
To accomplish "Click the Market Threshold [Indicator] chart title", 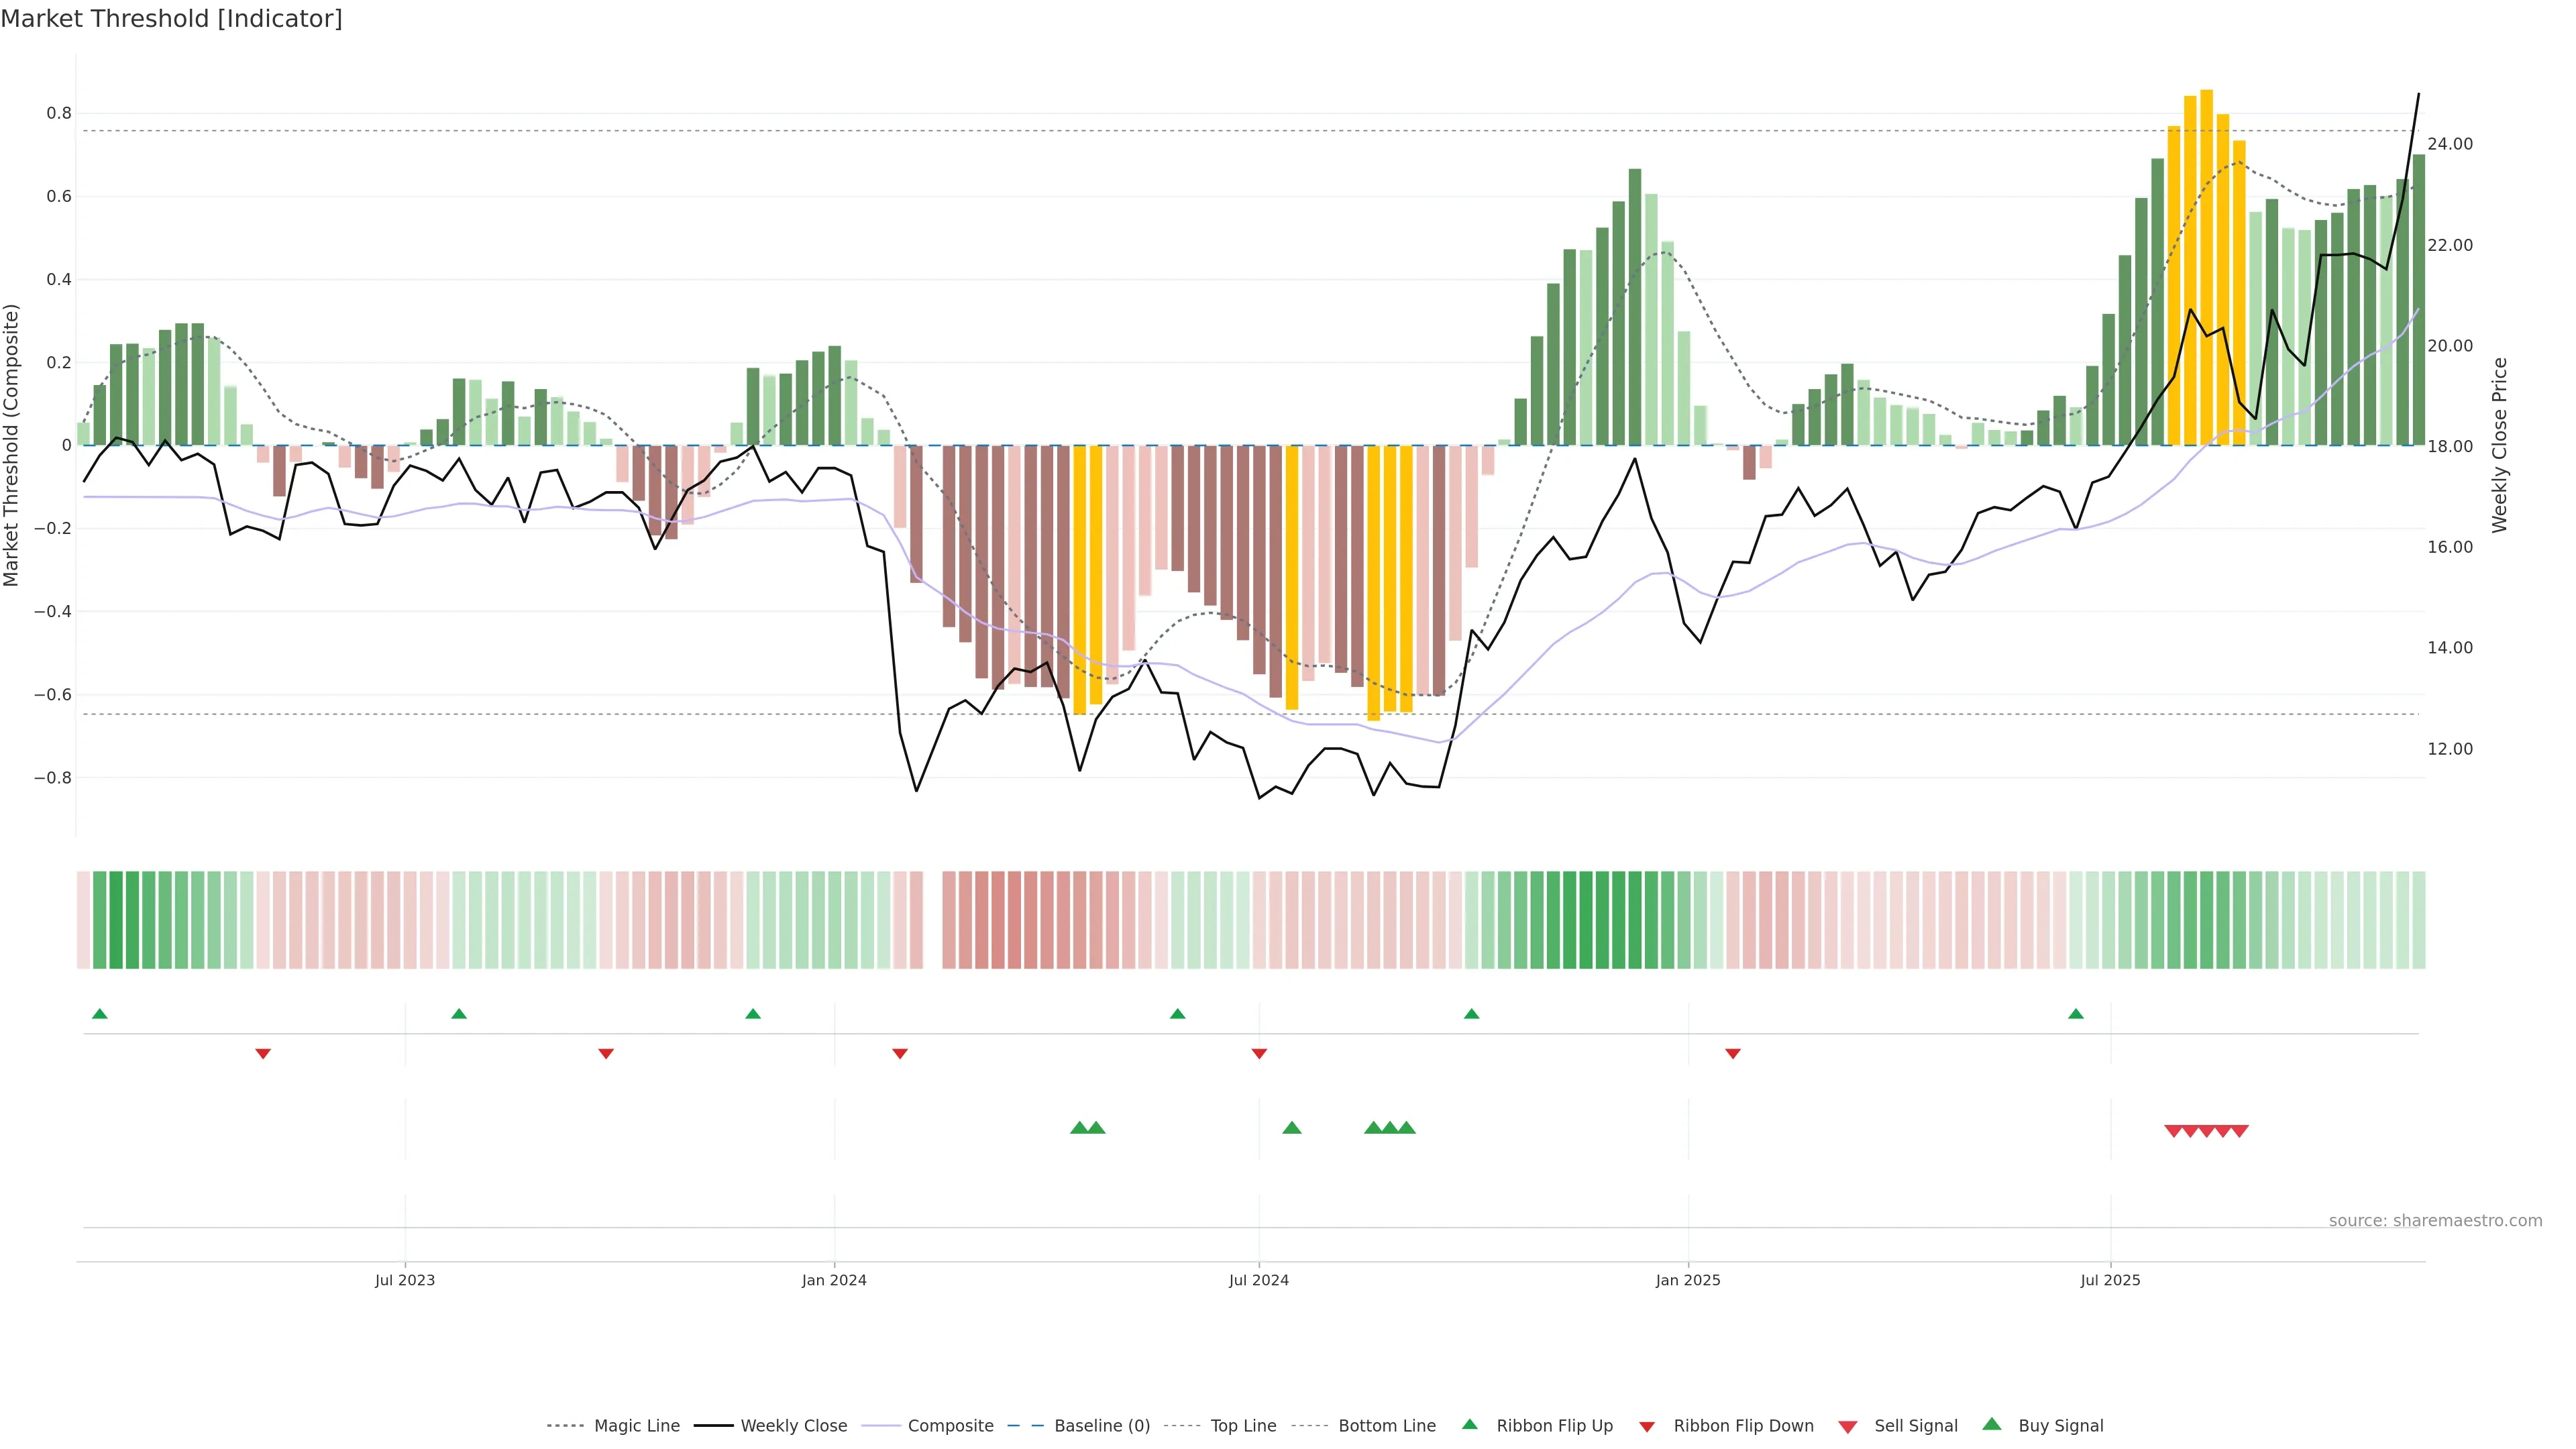I will click(x=171, y=19).
